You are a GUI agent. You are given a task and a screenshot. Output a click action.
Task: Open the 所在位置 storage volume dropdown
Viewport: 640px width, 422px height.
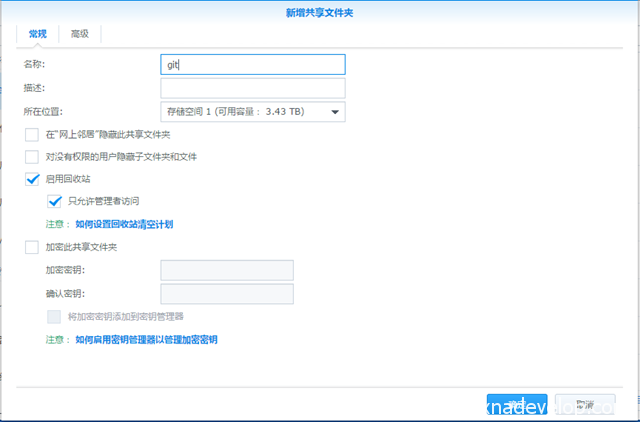pos(252,112)
